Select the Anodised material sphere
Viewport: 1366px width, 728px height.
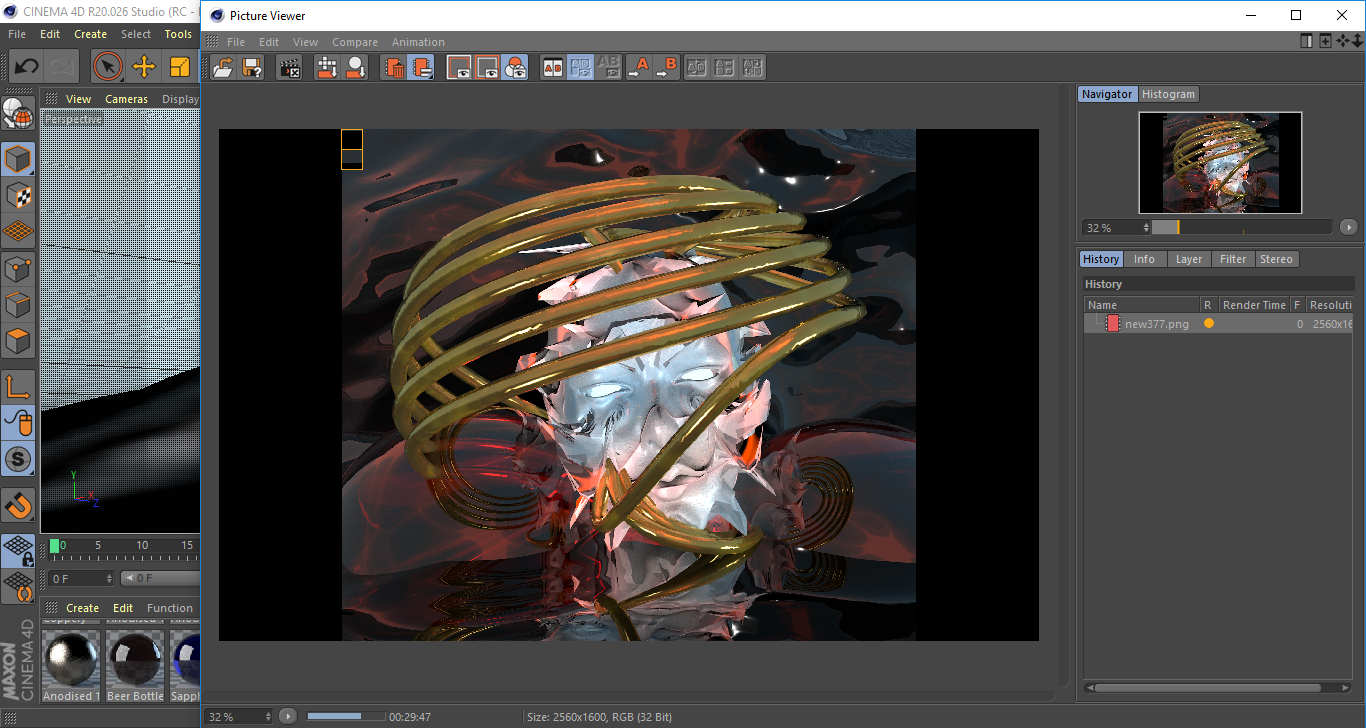[x=69, y=659]
